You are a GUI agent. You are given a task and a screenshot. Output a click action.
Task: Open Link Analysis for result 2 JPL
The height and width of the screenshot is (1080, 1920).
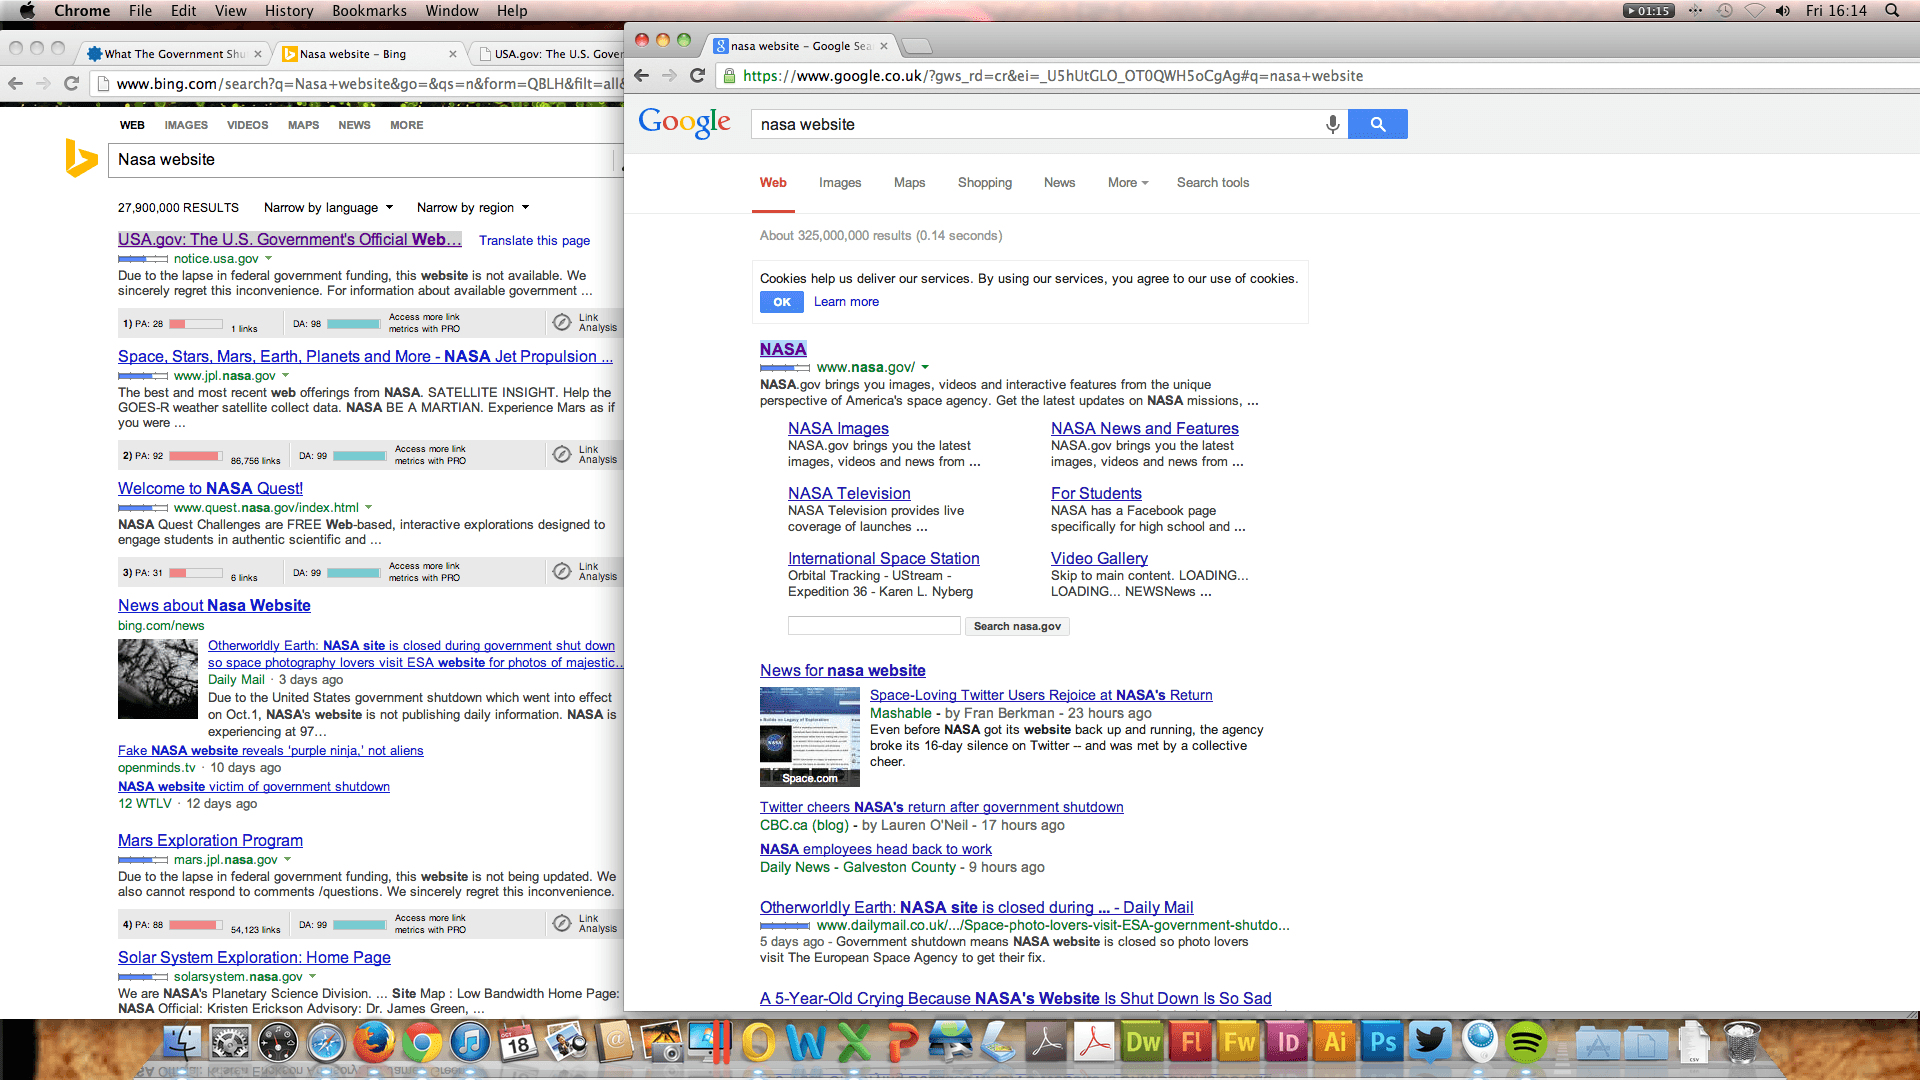(x=586, y=455)
